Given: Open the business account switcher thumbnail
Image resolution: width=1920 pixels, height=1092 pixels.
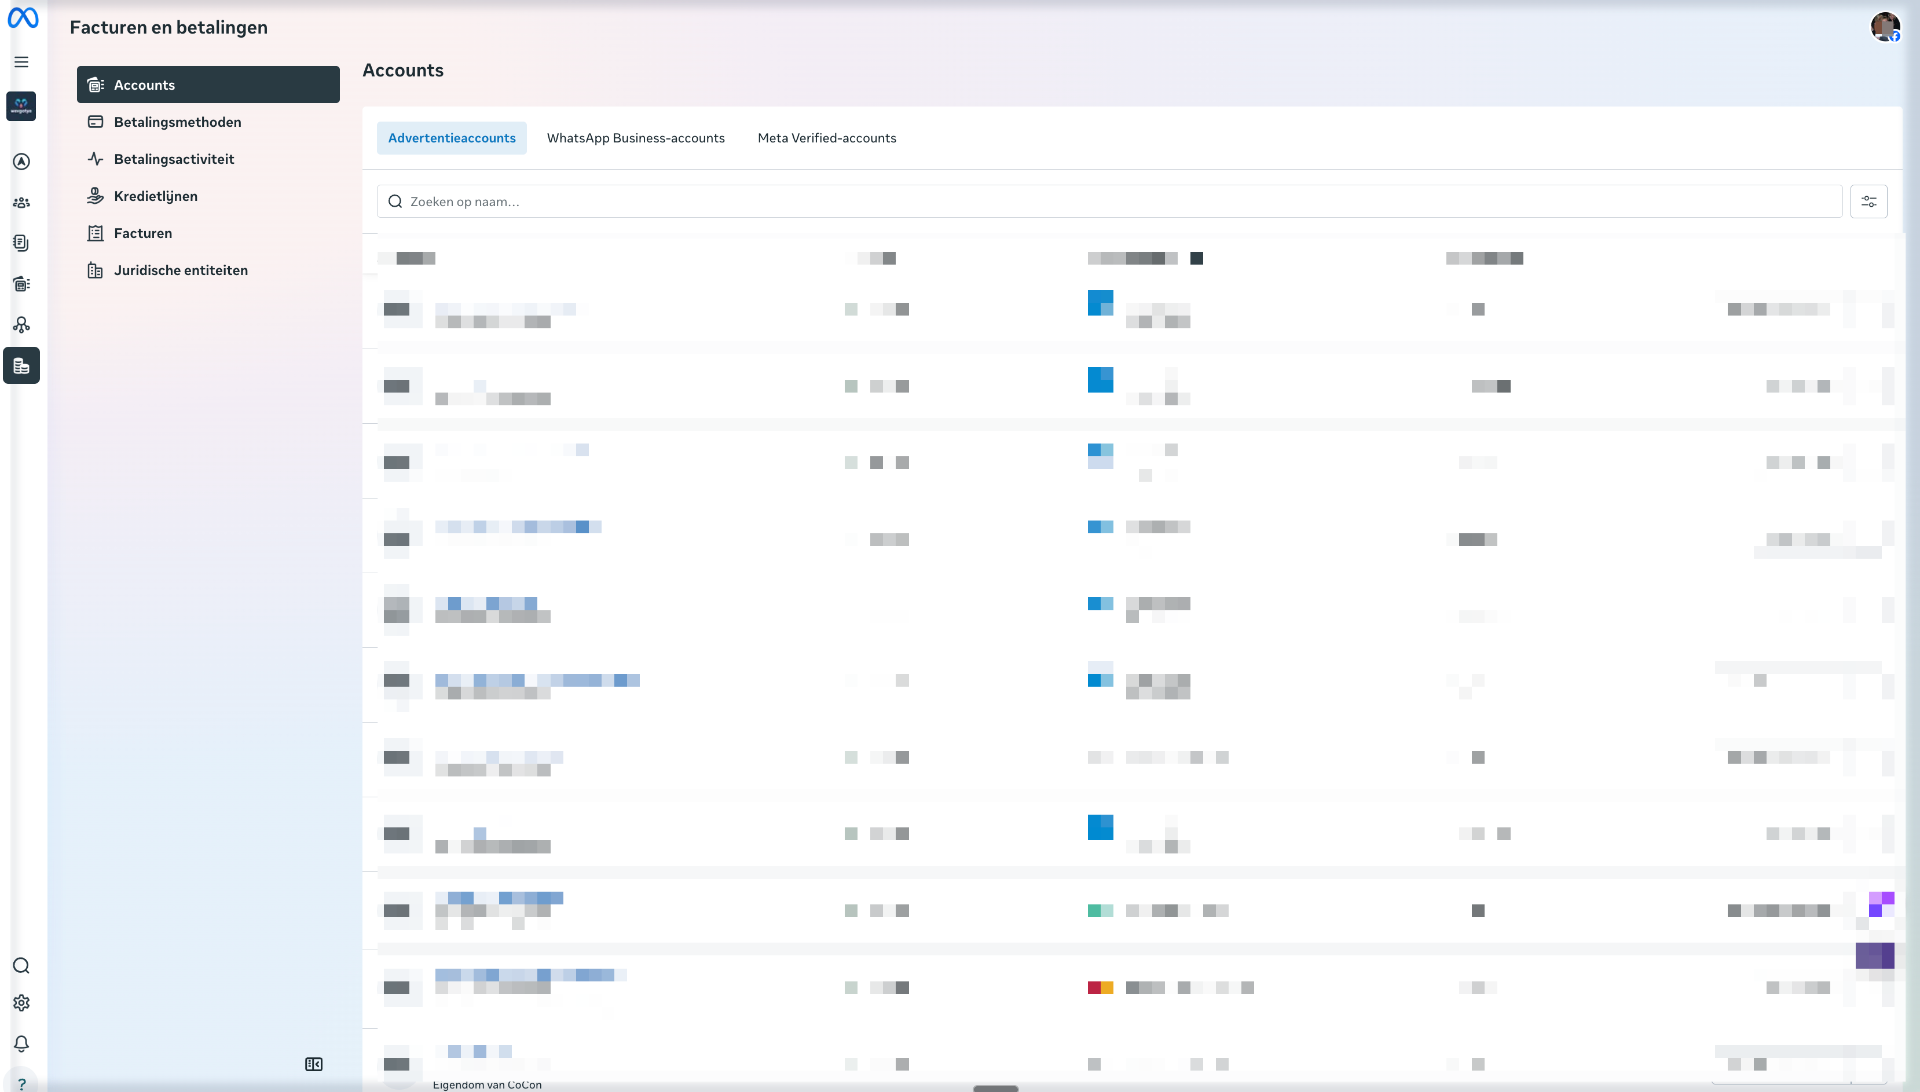Looking at the screenshot, I should [x=21, y=106].
